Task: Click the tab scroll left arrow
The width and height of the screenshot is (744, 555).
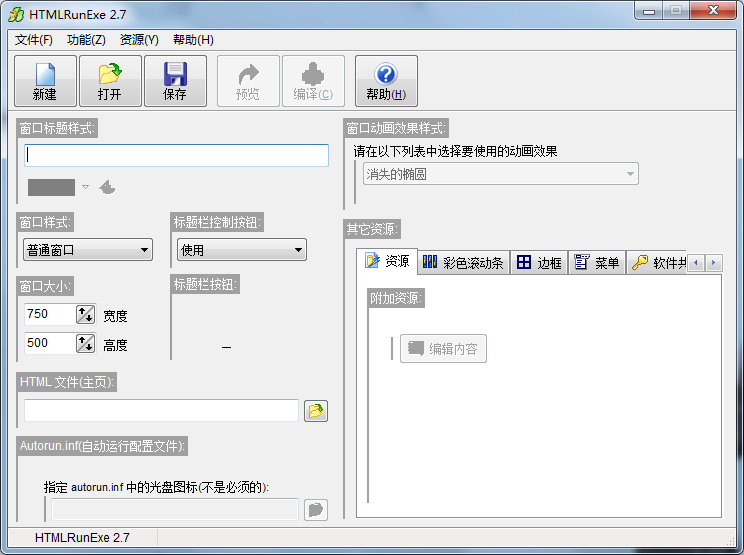Action: [x=696, y=262]
